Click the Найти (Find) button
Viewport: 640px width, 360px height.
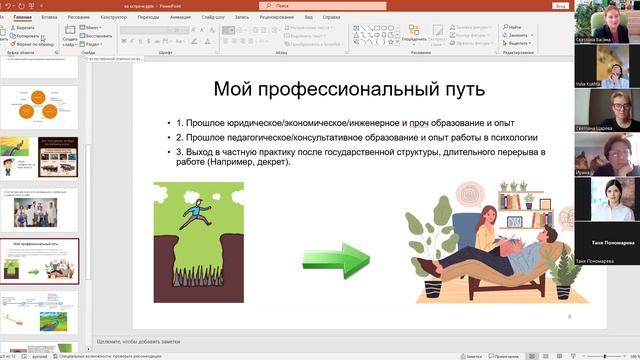pos(512,27)
